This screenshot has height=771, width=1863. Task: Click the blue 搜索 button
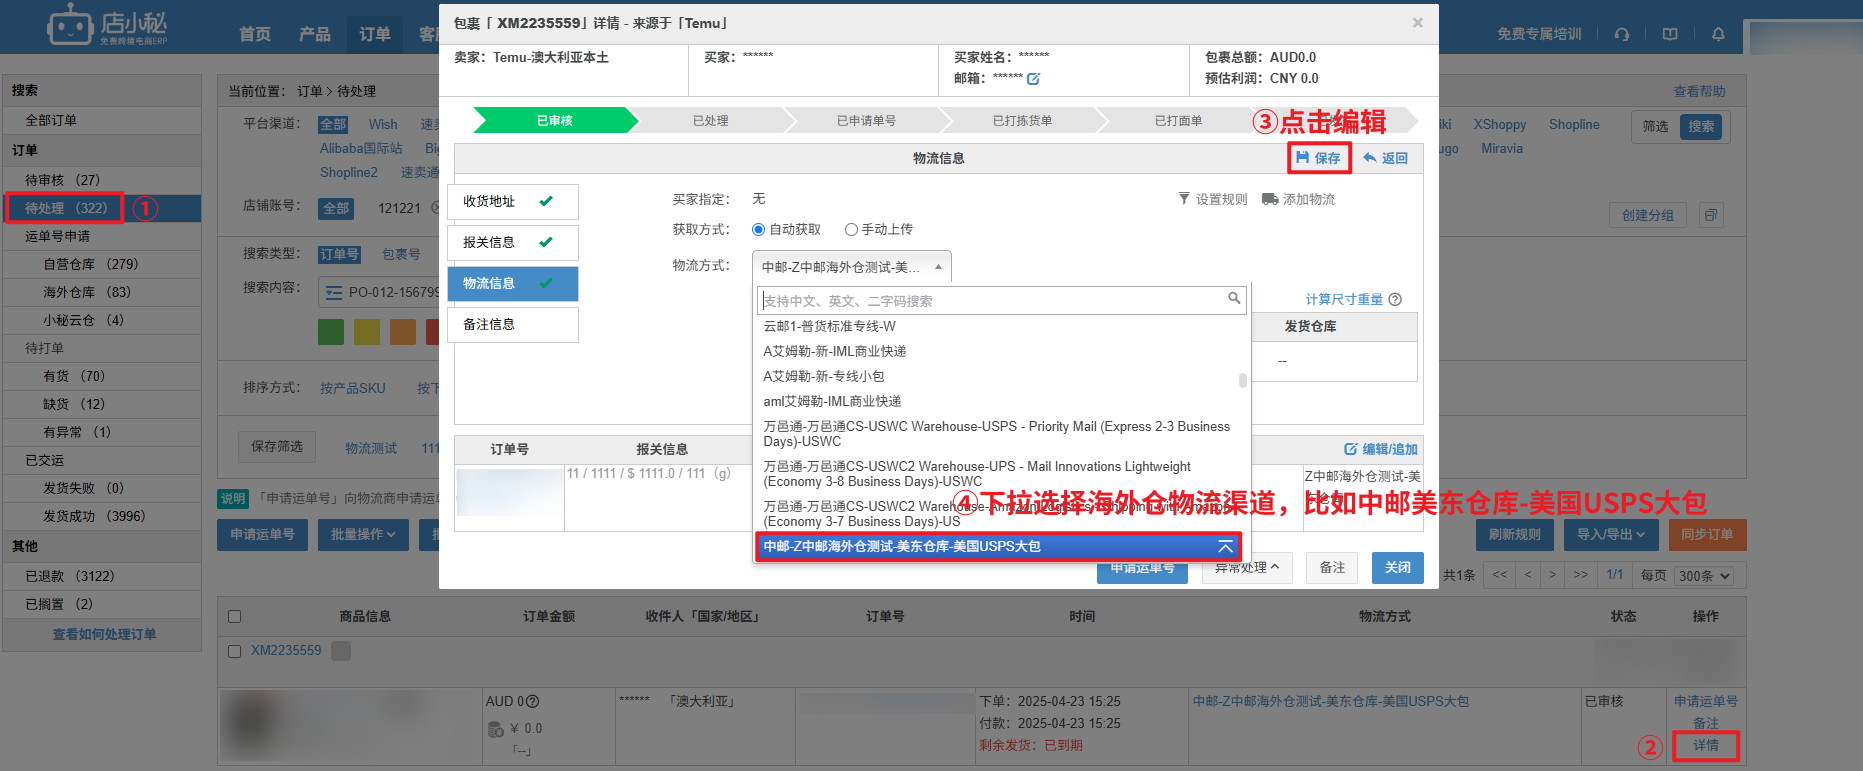click(x=1701, y=127)
